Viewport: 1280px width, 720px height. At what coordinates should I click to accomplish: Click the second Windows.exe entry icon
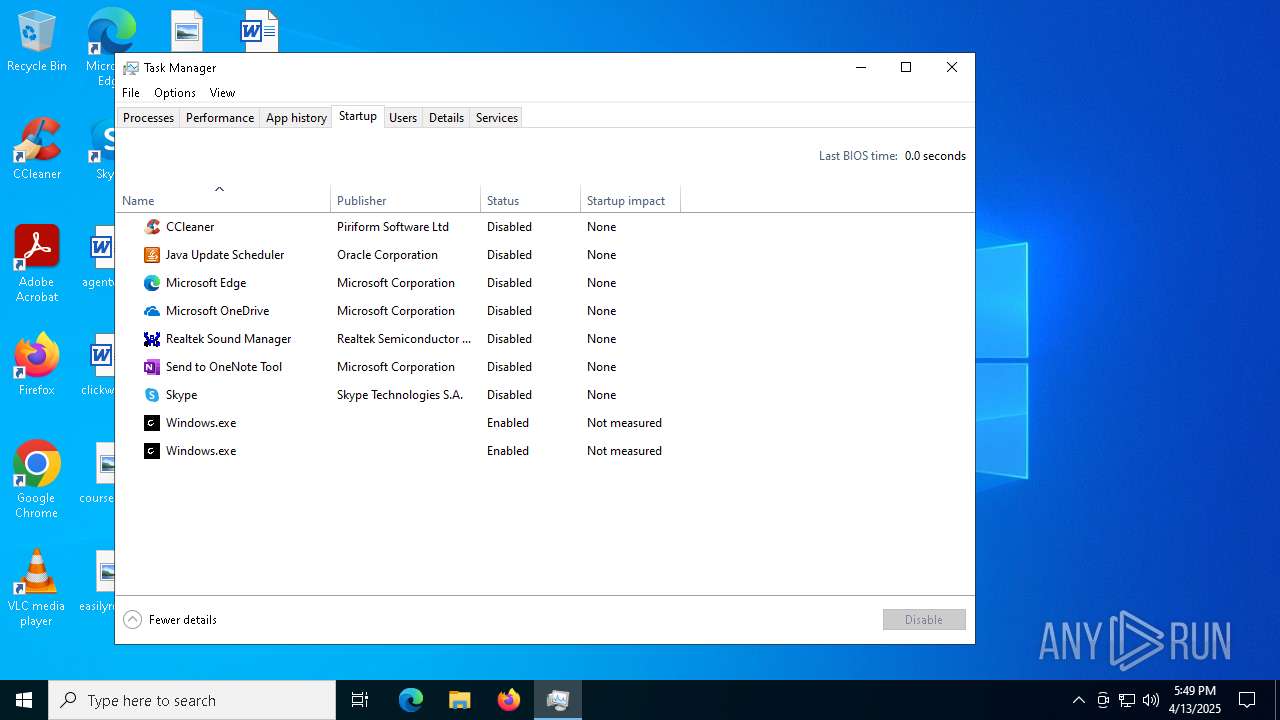[152, 451]
